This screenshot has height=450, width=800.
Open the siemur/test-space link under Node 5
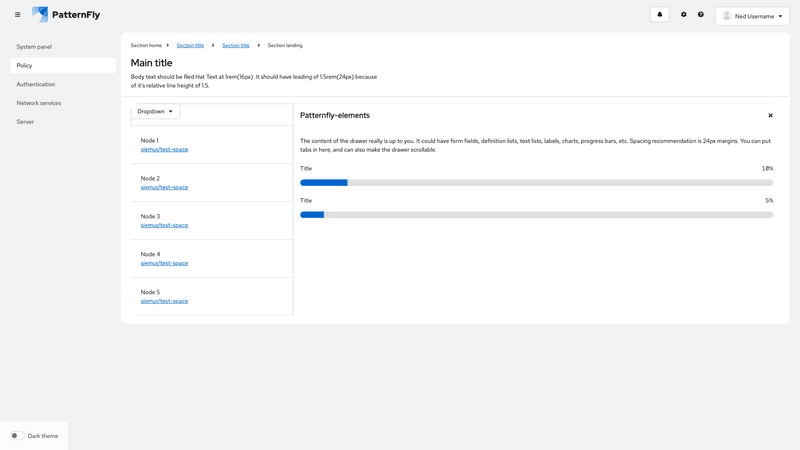tap(164, 301)
